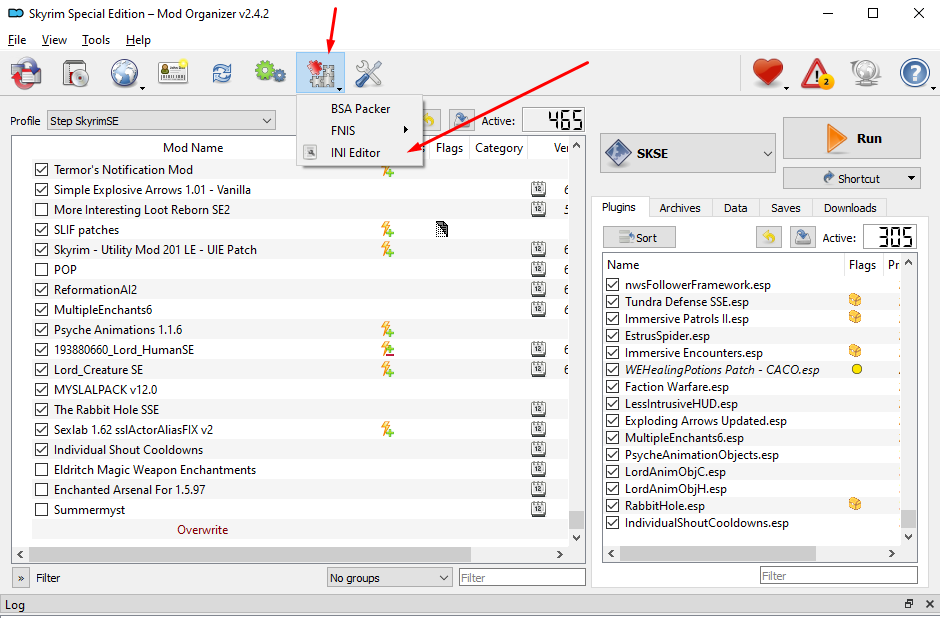
Task: Open the warning notifications triangle icon
Action: point(817,73)
